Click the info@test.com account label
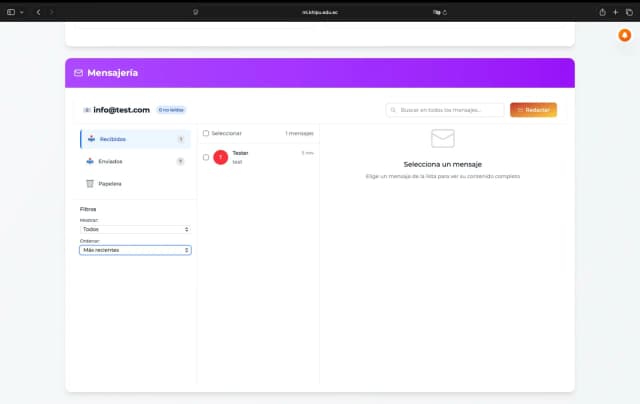Screen dimensions: 640x404 tap(121, 110)
